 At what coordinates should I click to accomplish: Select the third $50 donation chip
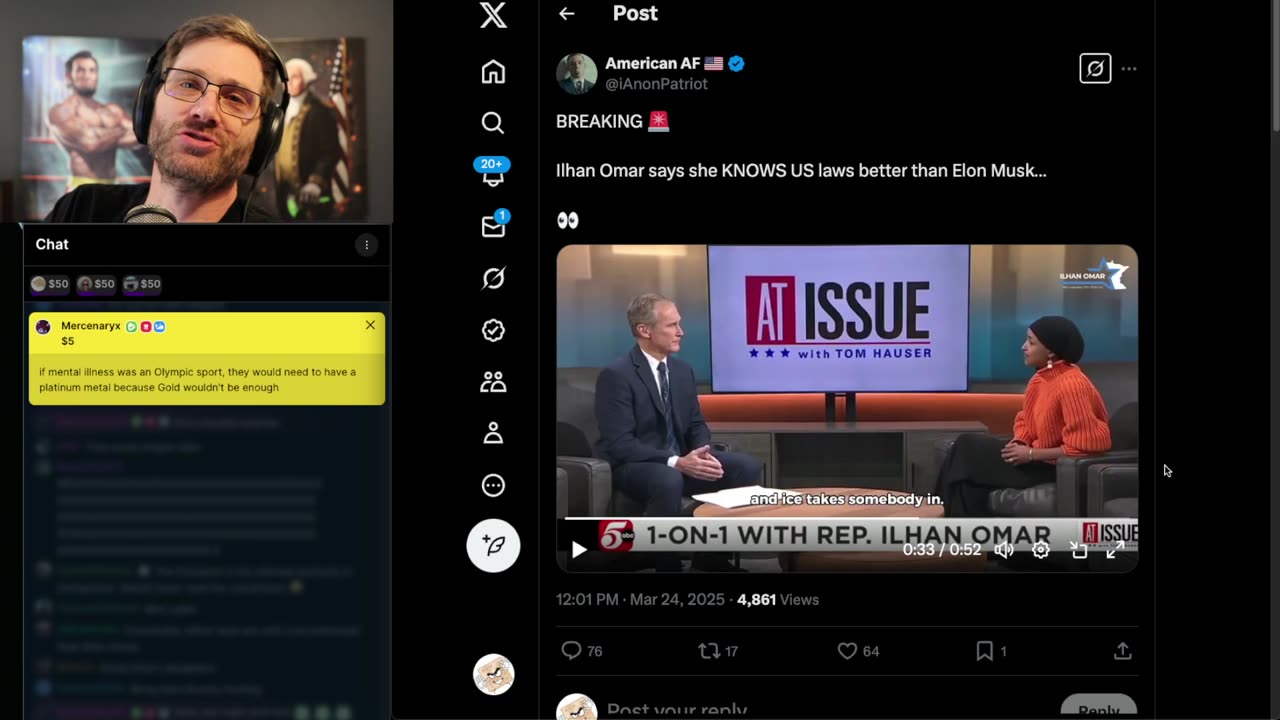142,284
